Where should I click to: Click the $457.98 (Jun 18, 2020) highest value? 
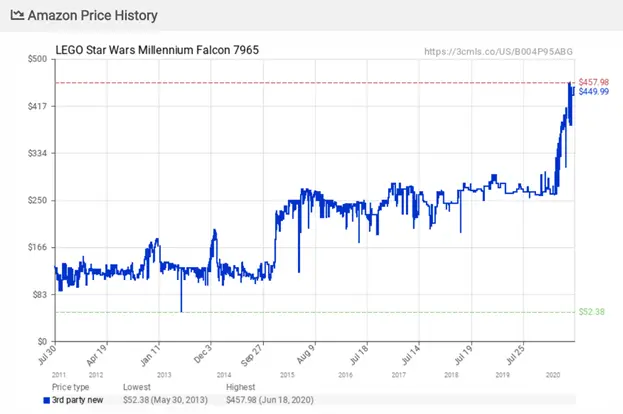click(x=270, y=400)
